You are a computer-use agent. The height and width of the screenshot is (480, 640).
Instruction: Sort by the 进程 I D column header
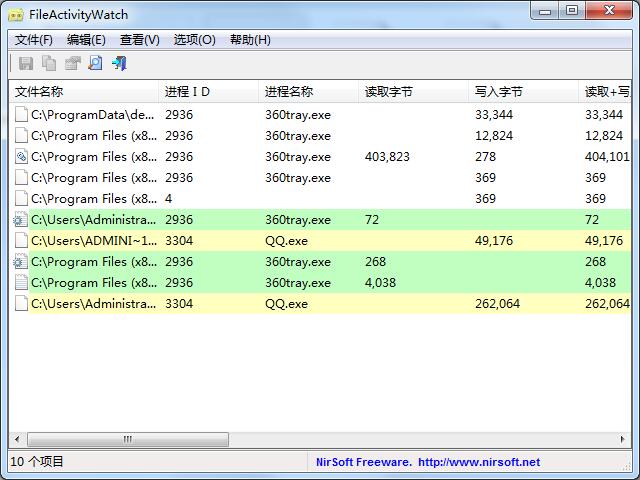(x=208, y=92)
